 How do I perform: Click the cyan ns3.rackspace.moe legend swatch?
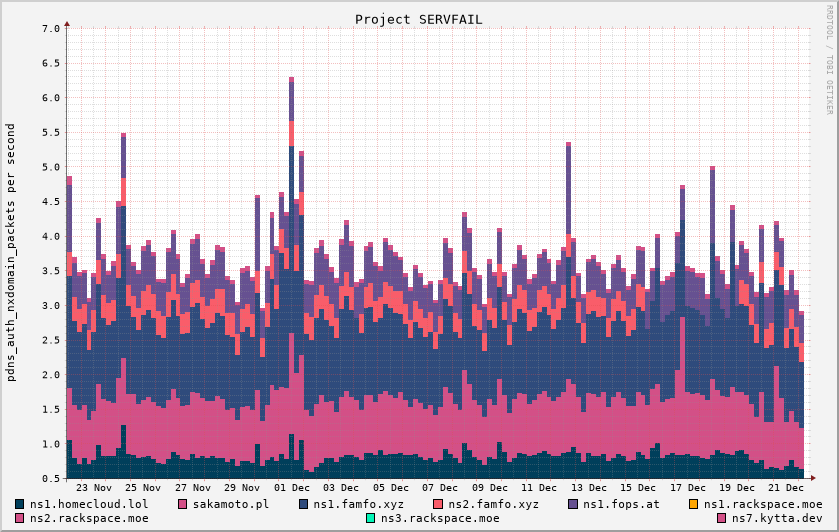click(371, 518)
